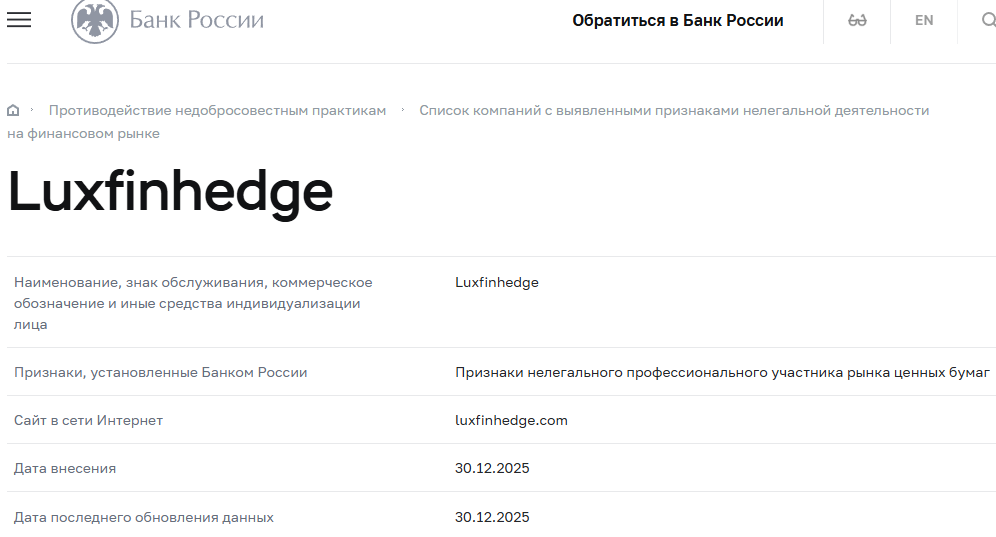Open the visually impaired version glasses icon
Image resolution: width=996 pixels, height=537 pixels.
click(857, 20)
